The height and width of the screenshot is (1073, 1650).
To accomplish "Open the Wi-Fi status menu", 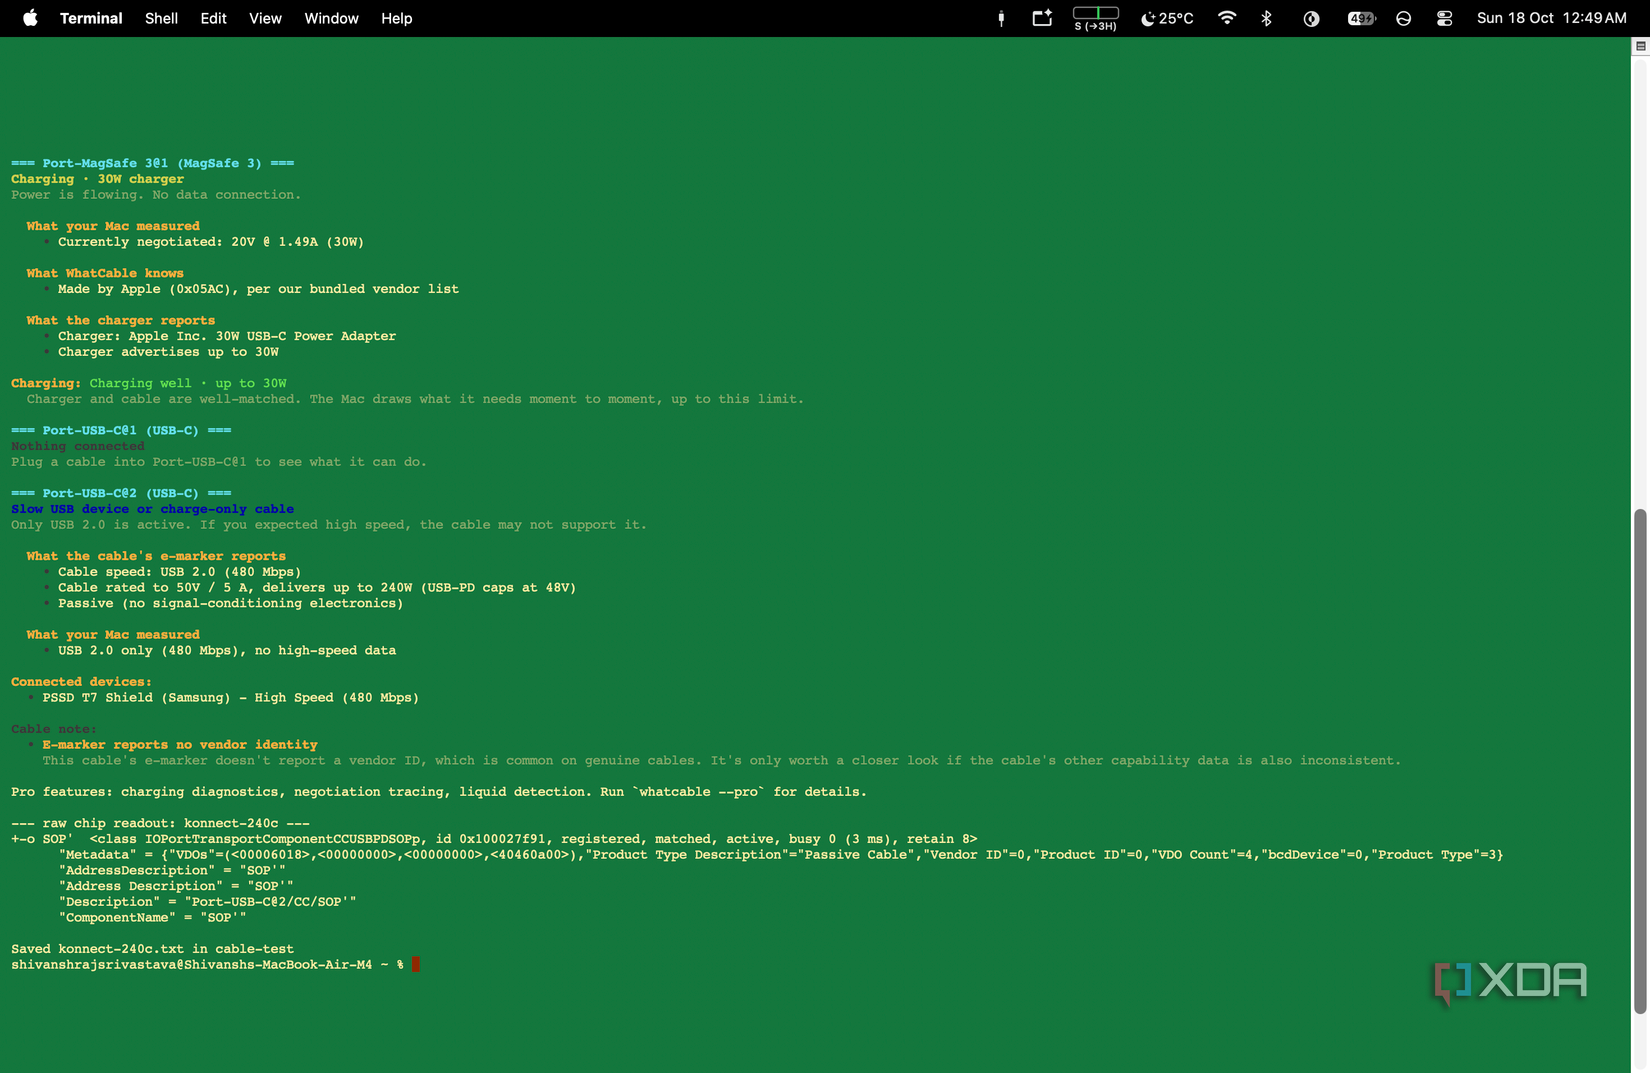I will tap(1227, 18).
